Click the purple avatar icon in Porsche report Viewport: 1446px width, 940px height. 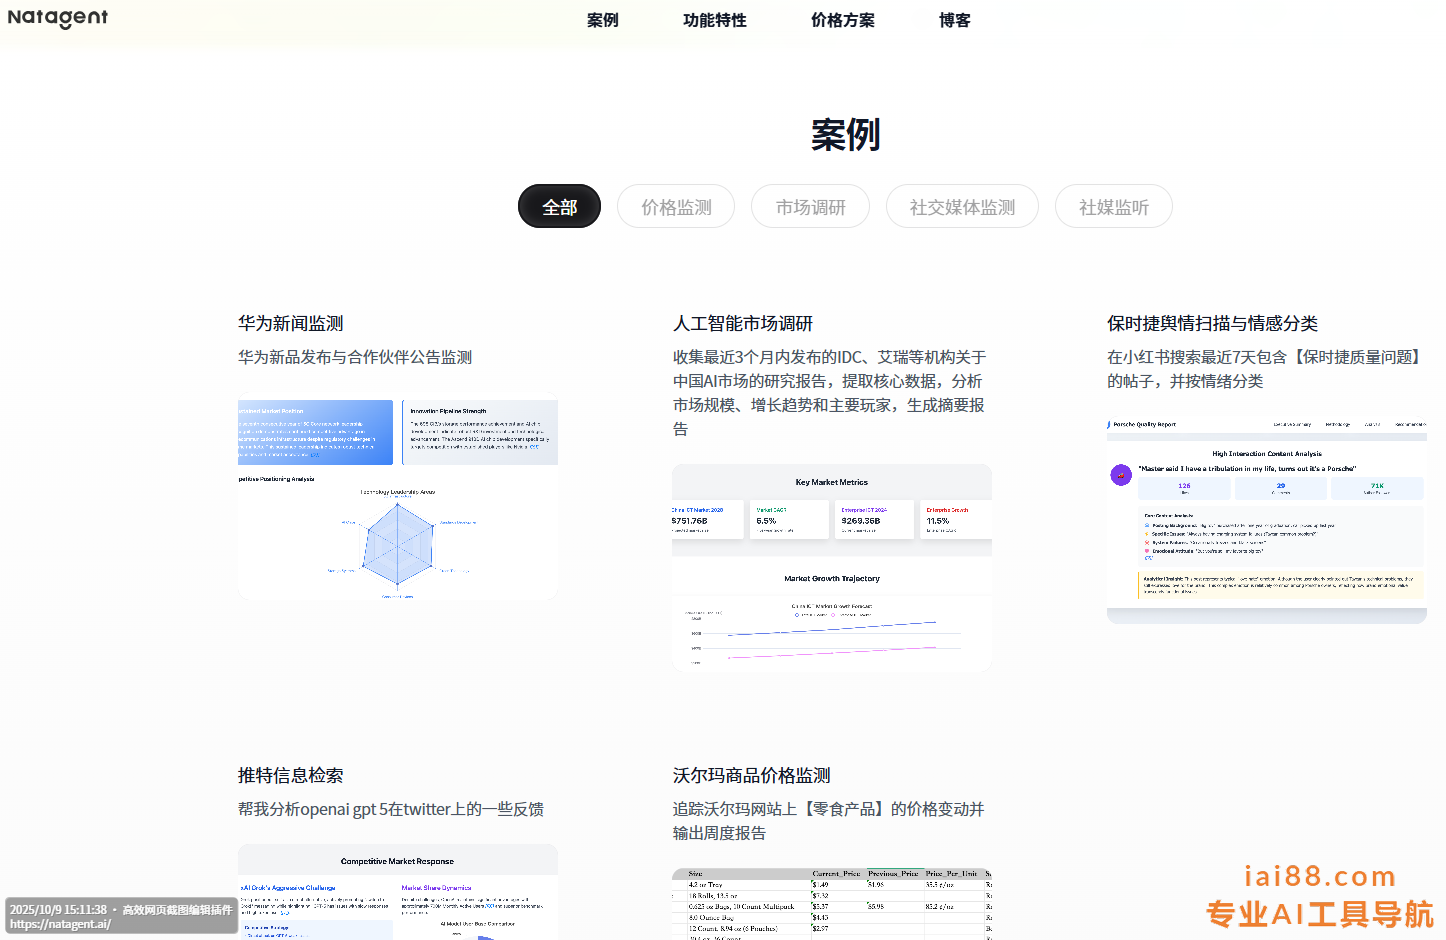tap(1121, 475)
